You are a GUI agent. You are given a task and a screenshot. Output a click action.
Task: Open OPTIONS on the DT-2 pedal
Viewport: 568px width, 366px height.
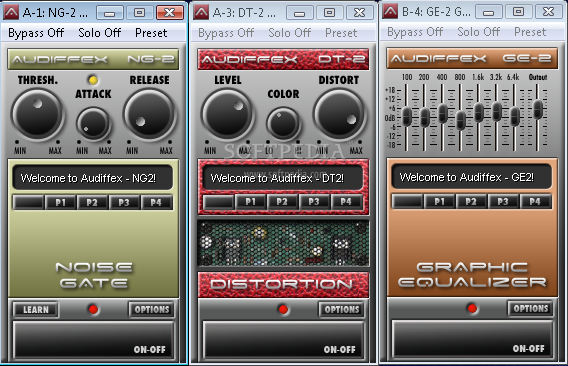pyautogui.click(x=342, y=309)
